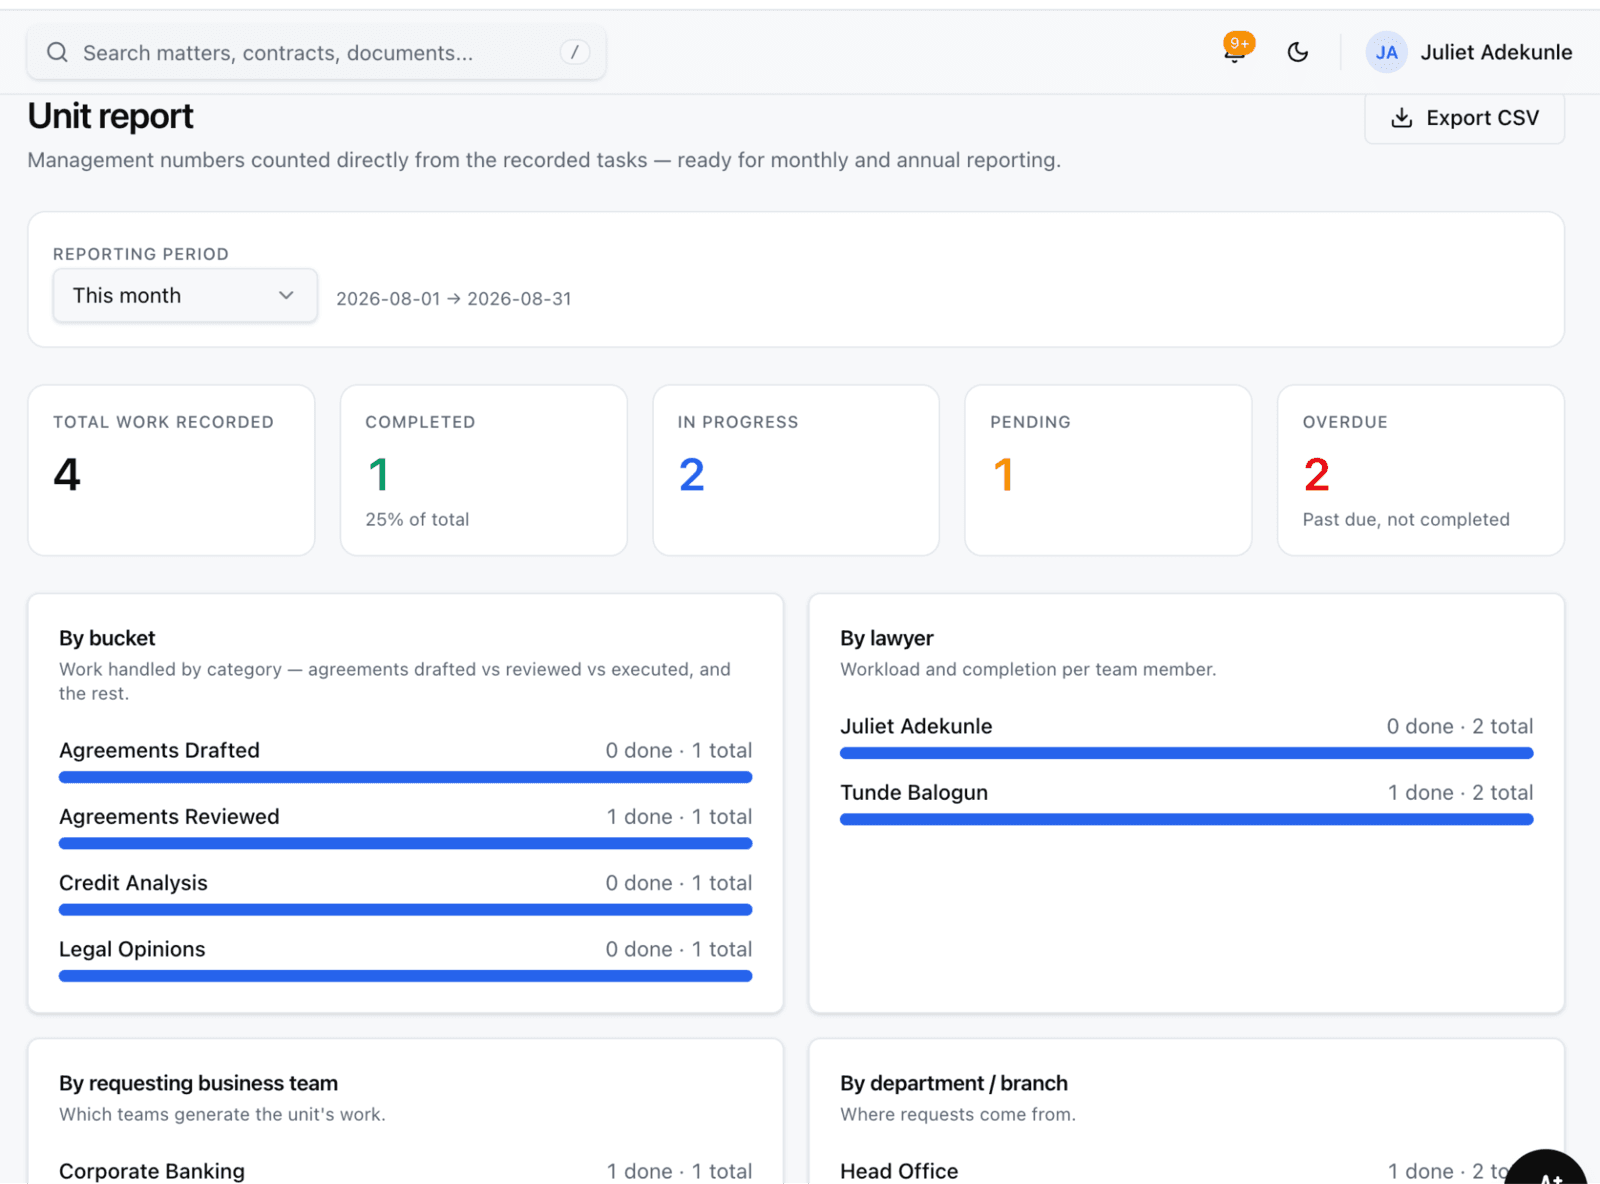Click the Agreements Drafted progress bar

coord(405,777)
